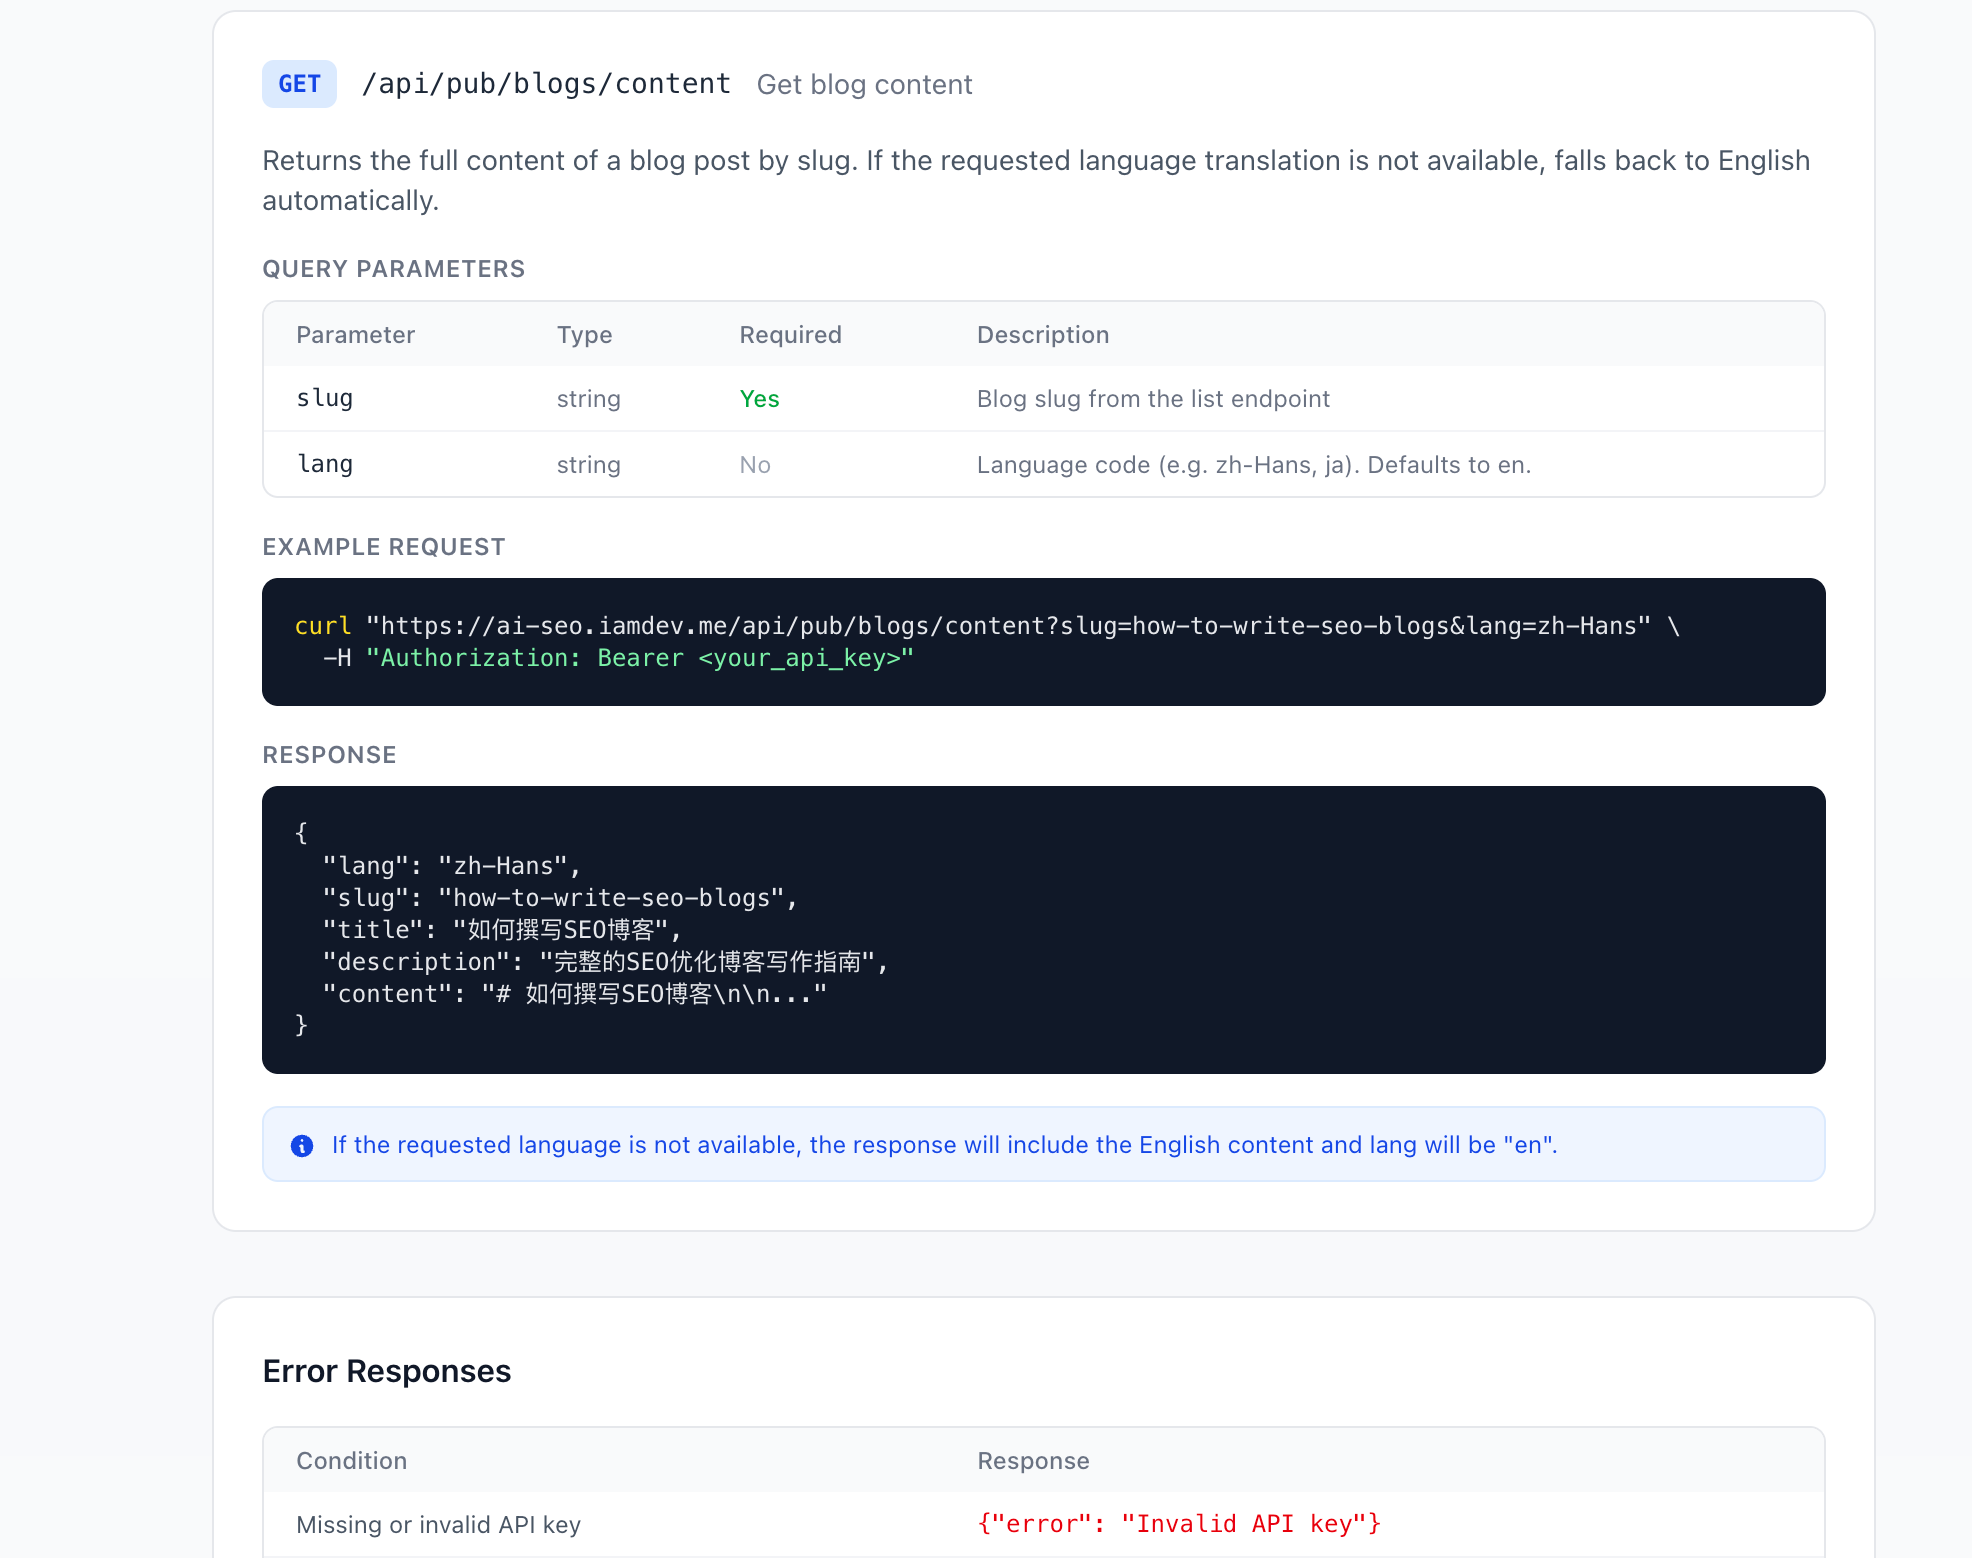
Task: Click the endpoint description paragraph
Action: [x=1036, y=181]
